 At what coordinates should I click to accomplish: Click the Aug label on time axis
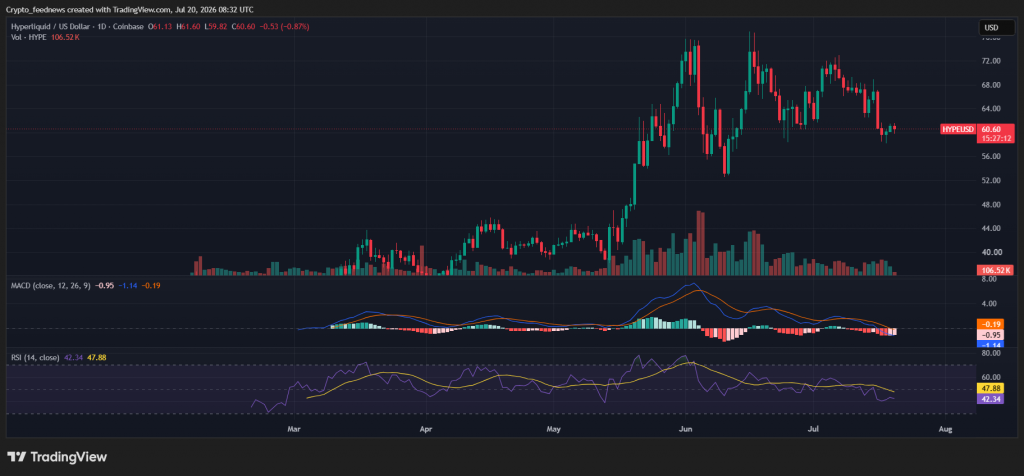pyautogui.click(x=944, y=429)
